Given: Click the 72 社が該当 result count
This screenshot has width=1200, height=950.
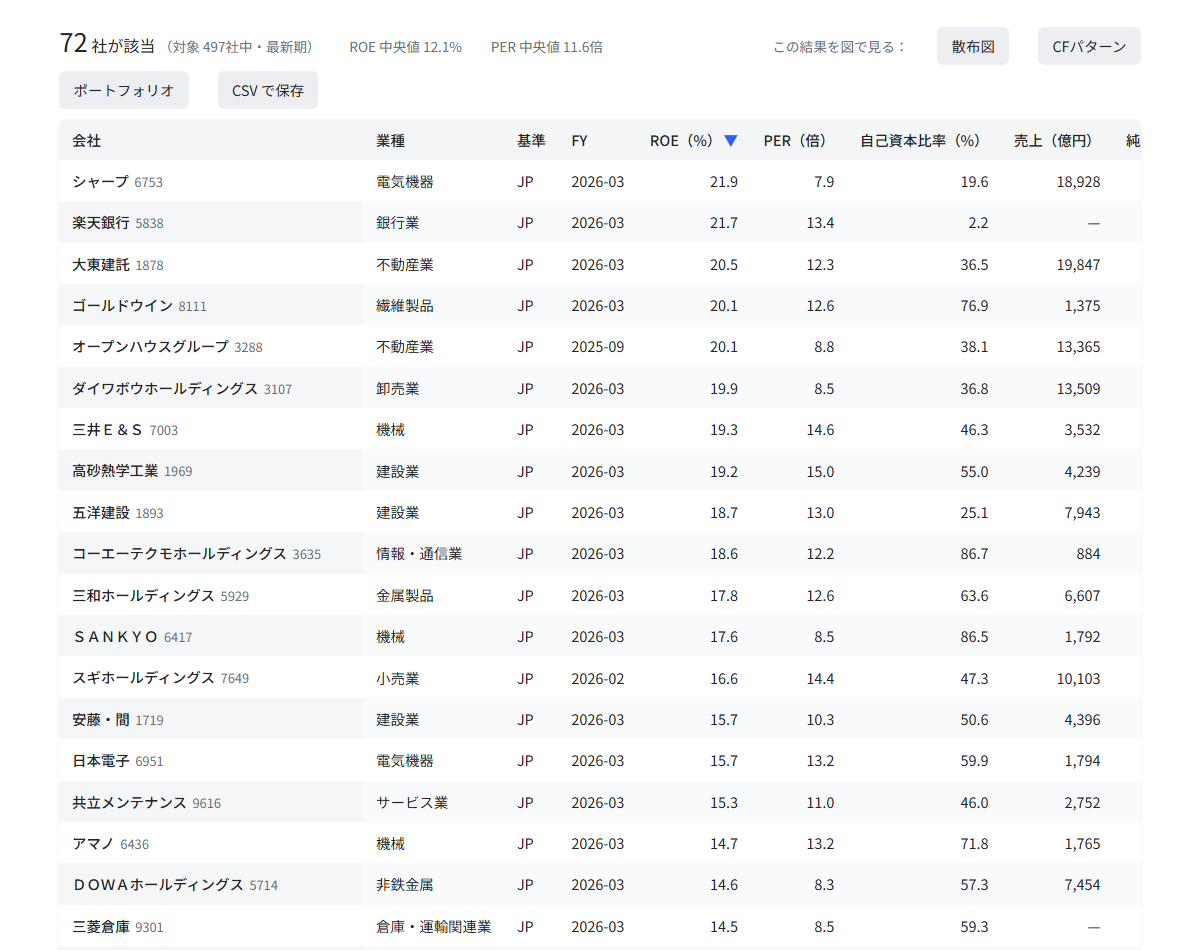Looking at the screenshot, I should tap(107, 44).
